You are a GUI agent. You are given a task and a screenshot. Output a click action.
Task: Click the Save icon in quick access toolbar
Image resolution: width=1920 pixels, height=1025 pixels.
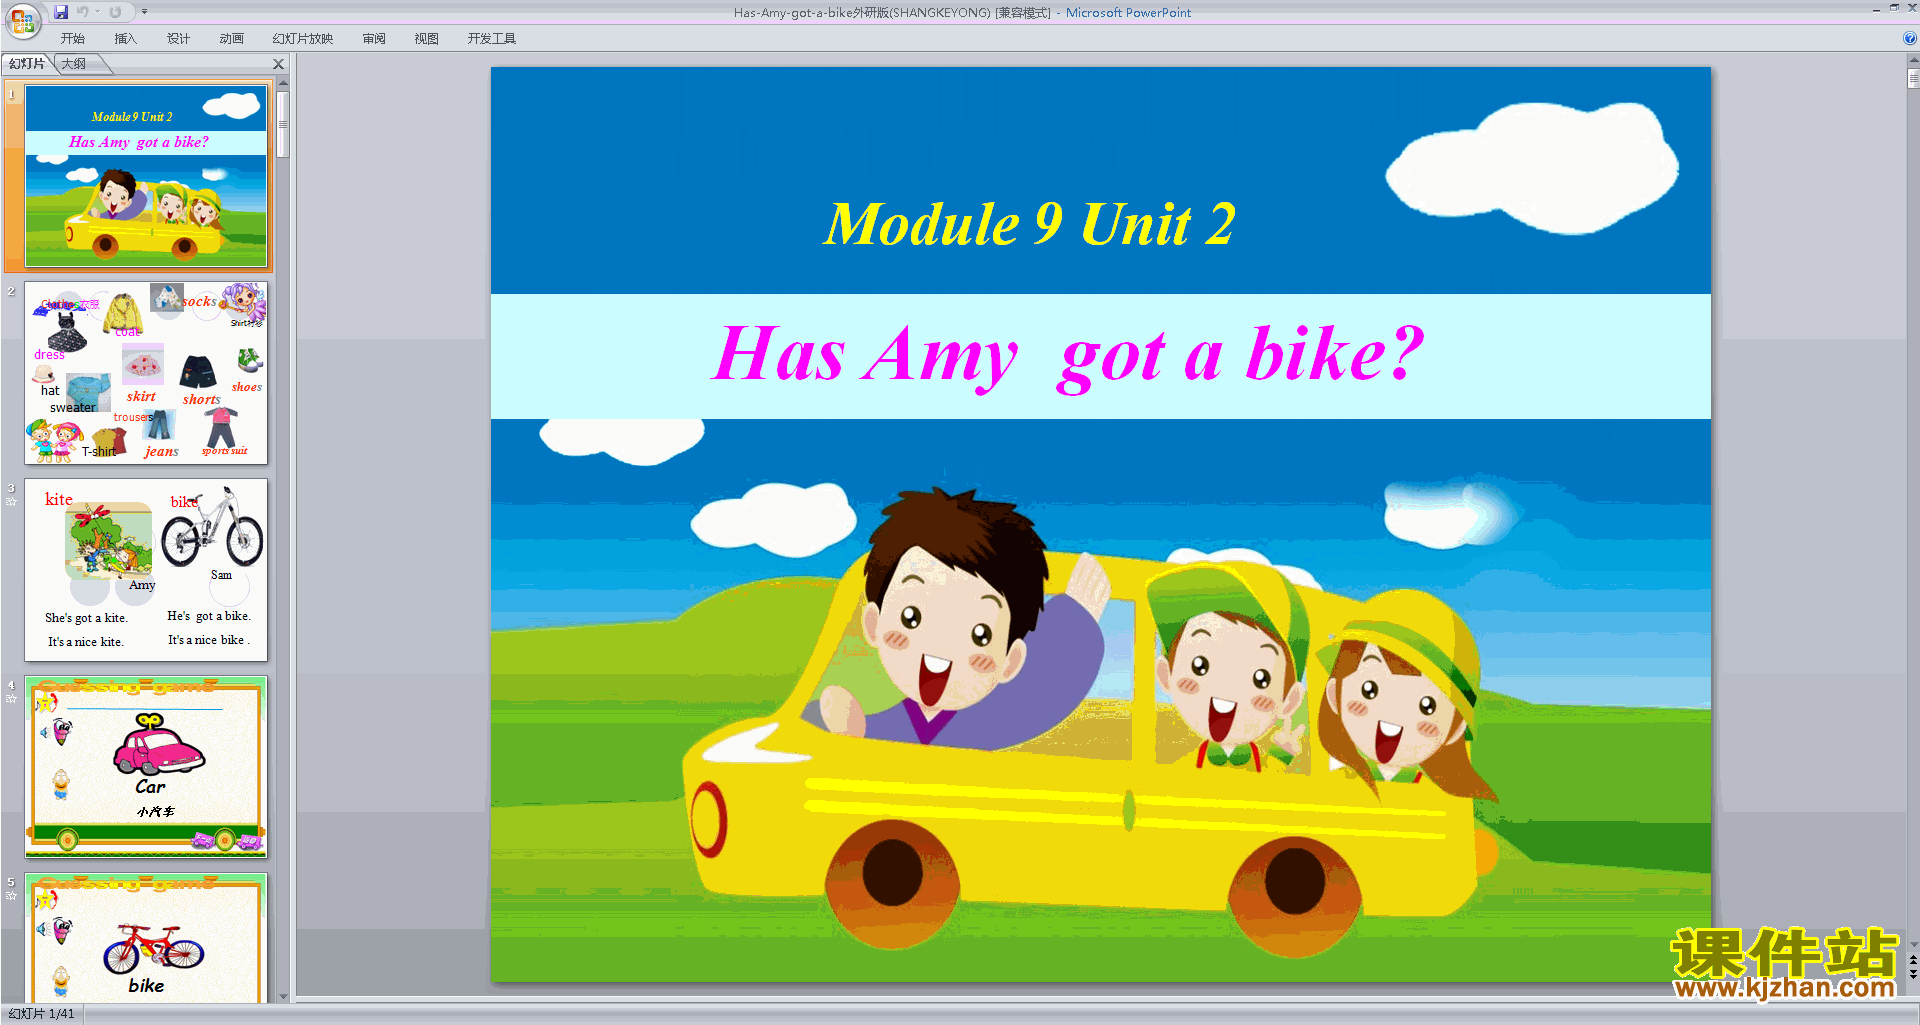[x=61, y=12]
